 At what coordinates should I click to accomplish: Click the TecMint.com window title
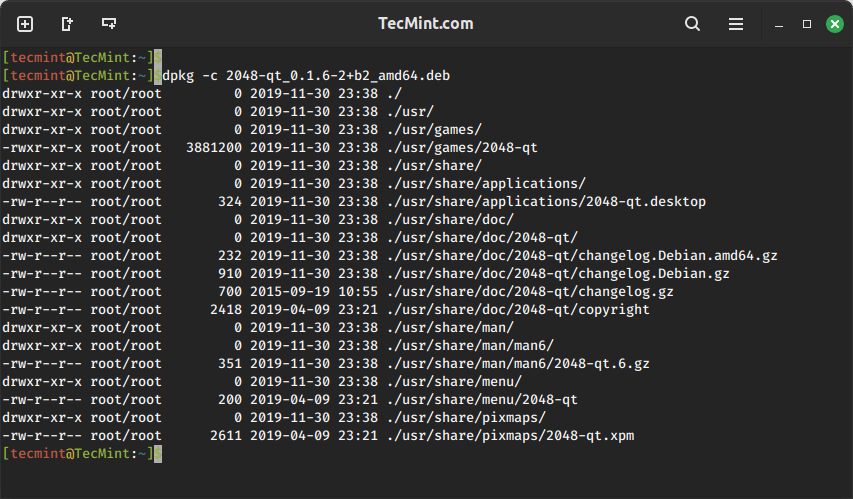426,23
